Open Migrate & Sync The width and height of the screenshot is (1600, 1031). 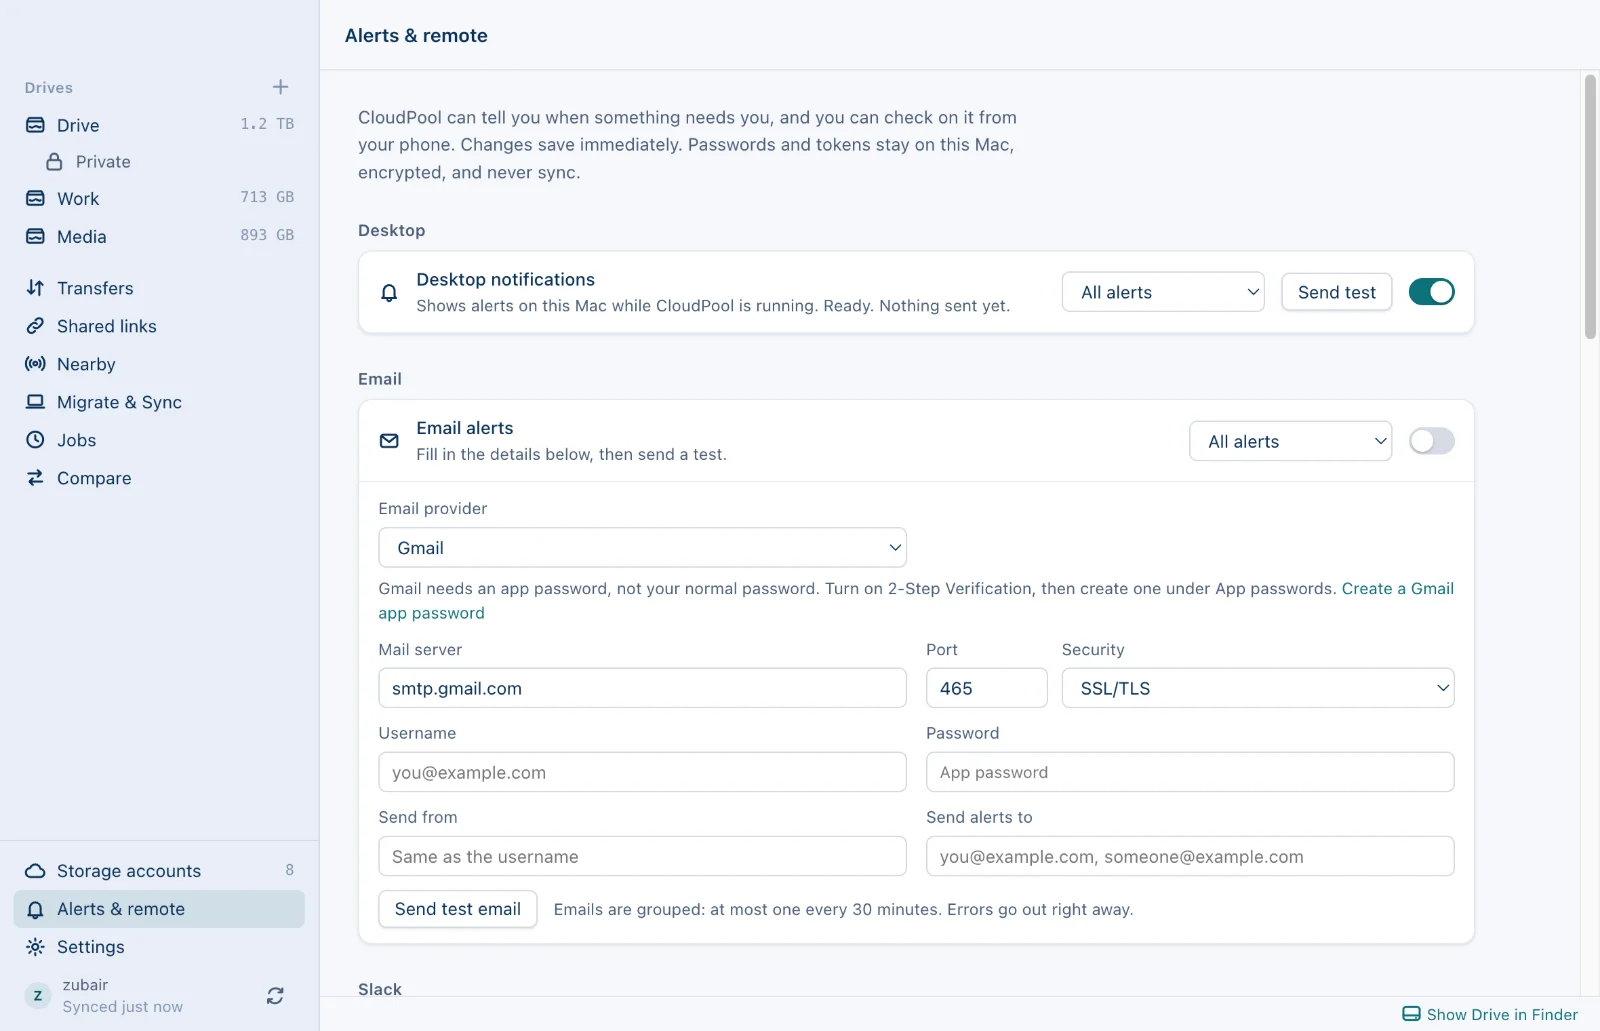tap(159, 402)
